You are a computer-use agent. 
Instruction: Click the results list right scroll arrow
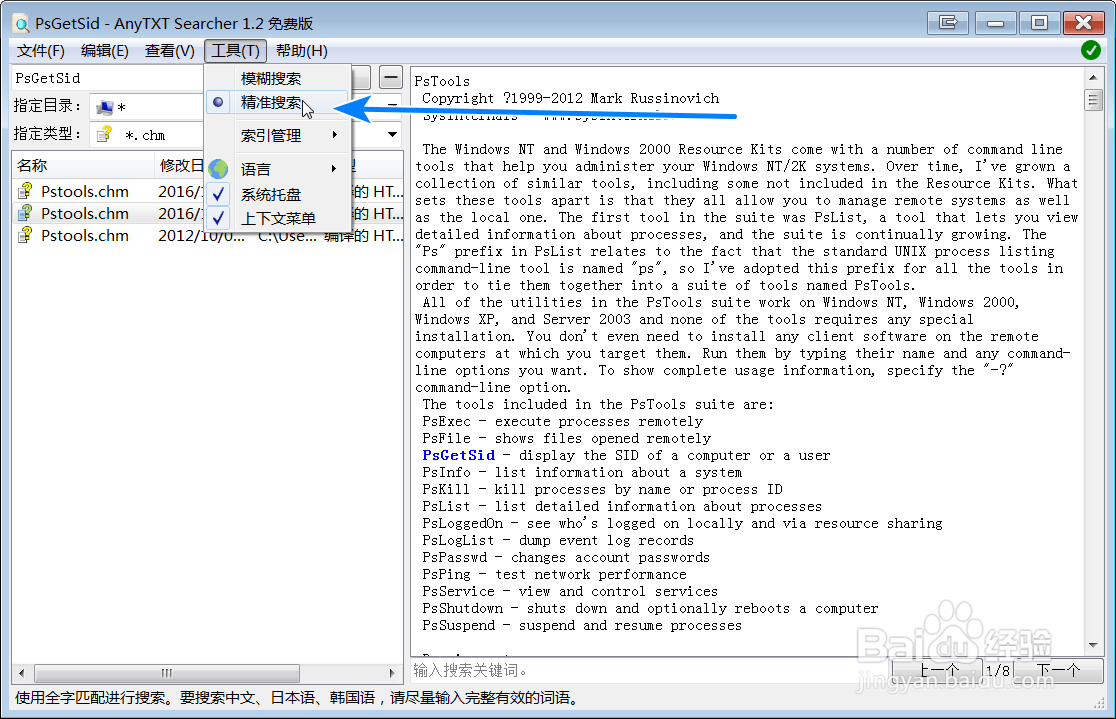(392, 673)
